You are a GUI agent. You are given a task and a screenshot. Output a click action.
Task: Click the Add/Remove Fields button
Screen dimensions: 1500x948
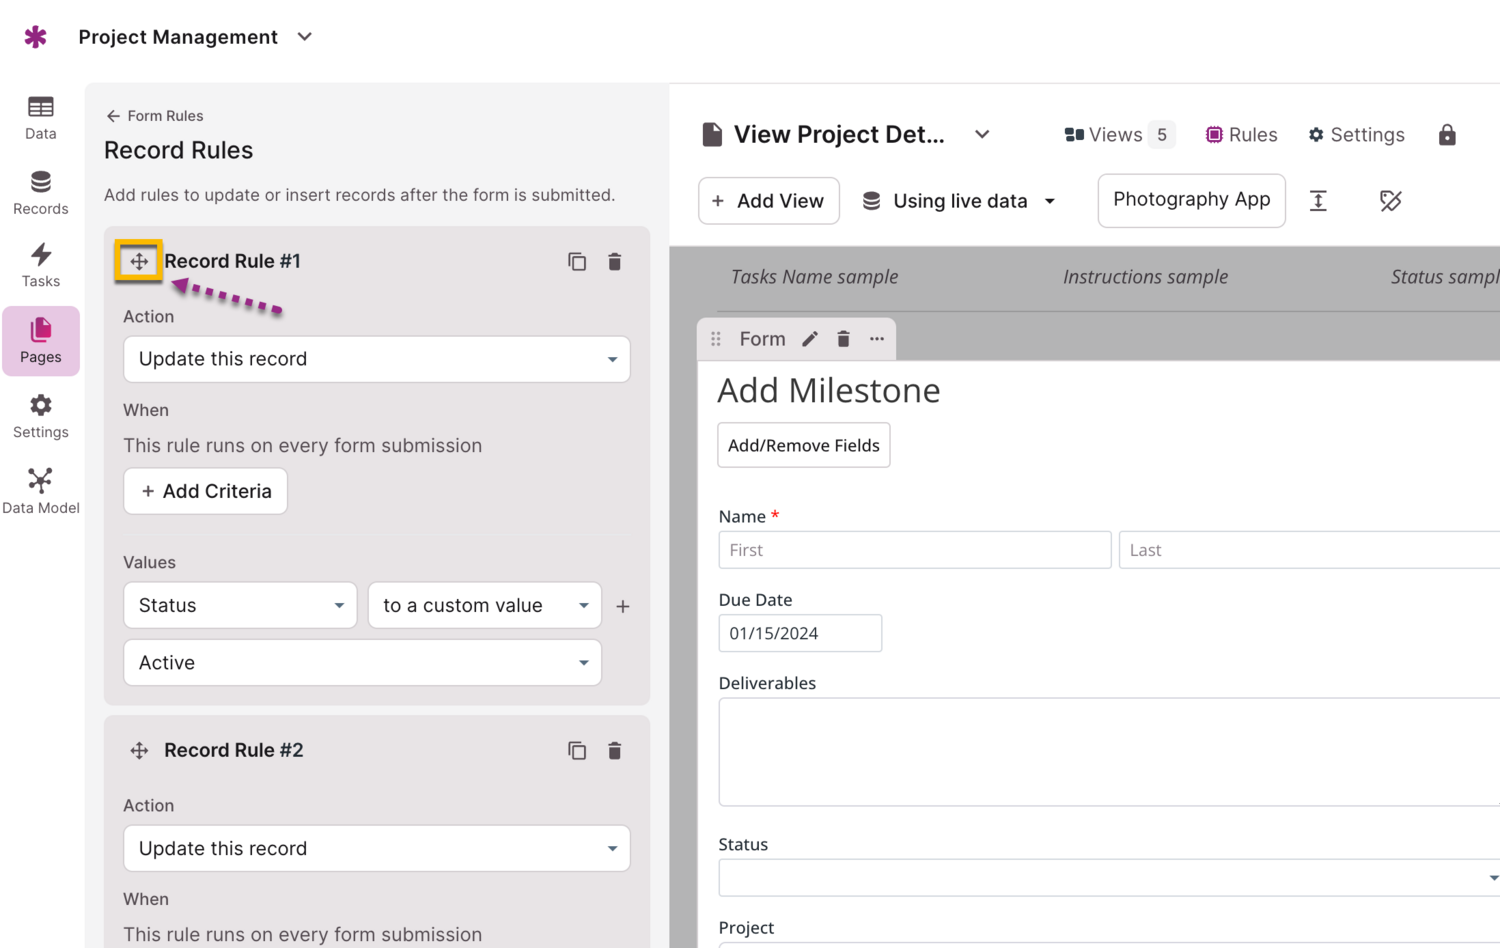tap(803, 445)
